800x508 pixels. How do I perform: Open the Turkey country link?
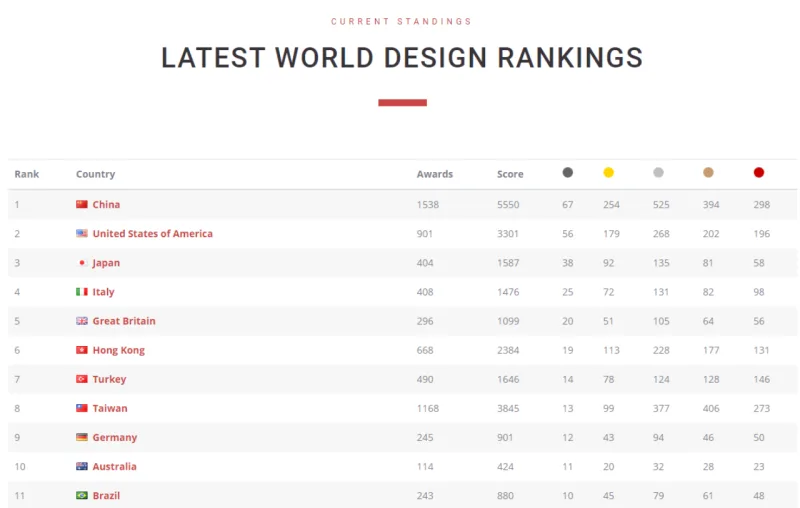click(x=109, y=379)
